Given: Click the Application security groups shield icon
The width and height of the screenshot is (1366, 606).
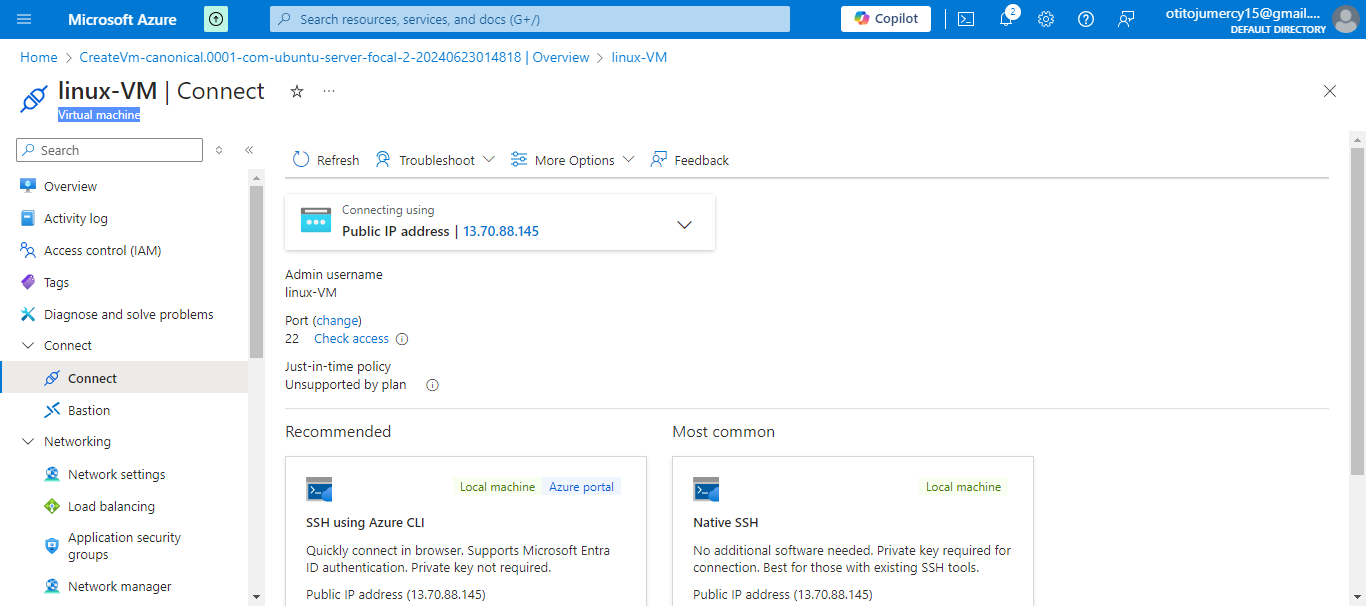Looking at the screenshot, I should (x=52, y=545).
